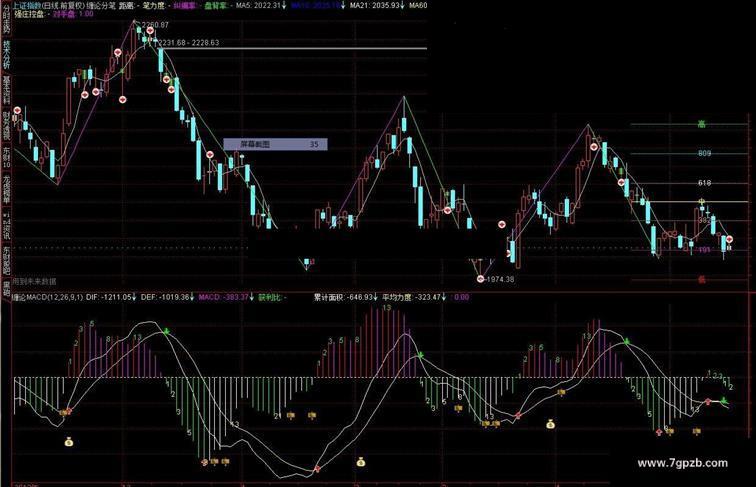The height and width of the screenshot is (487, 756).
Task: Switch to the 技术分析 sidebar tab
Action: 6,54
